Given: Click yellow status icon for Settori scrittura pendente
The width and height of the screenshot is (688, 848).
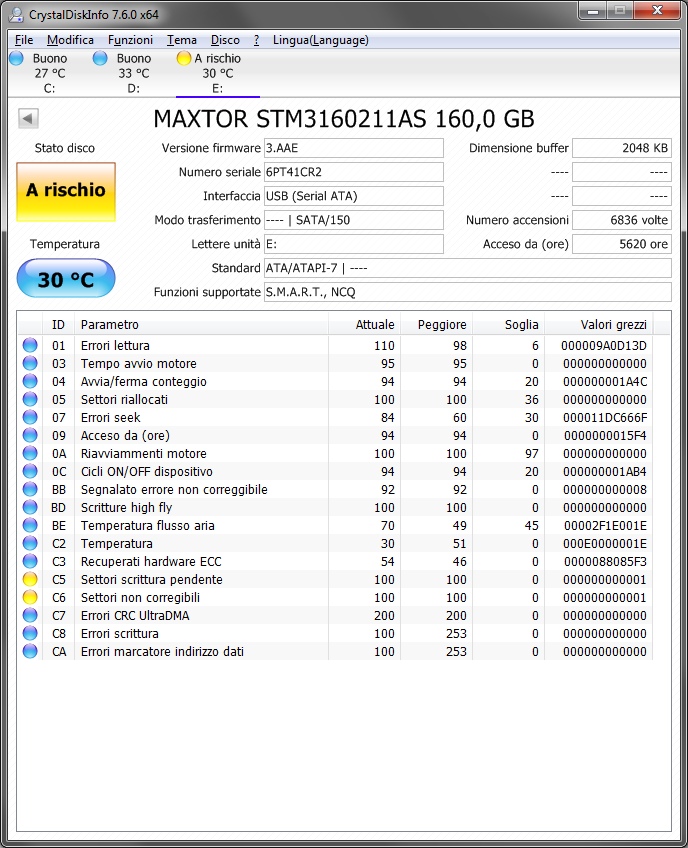Looking at the screenshot, I should (30, 580).
